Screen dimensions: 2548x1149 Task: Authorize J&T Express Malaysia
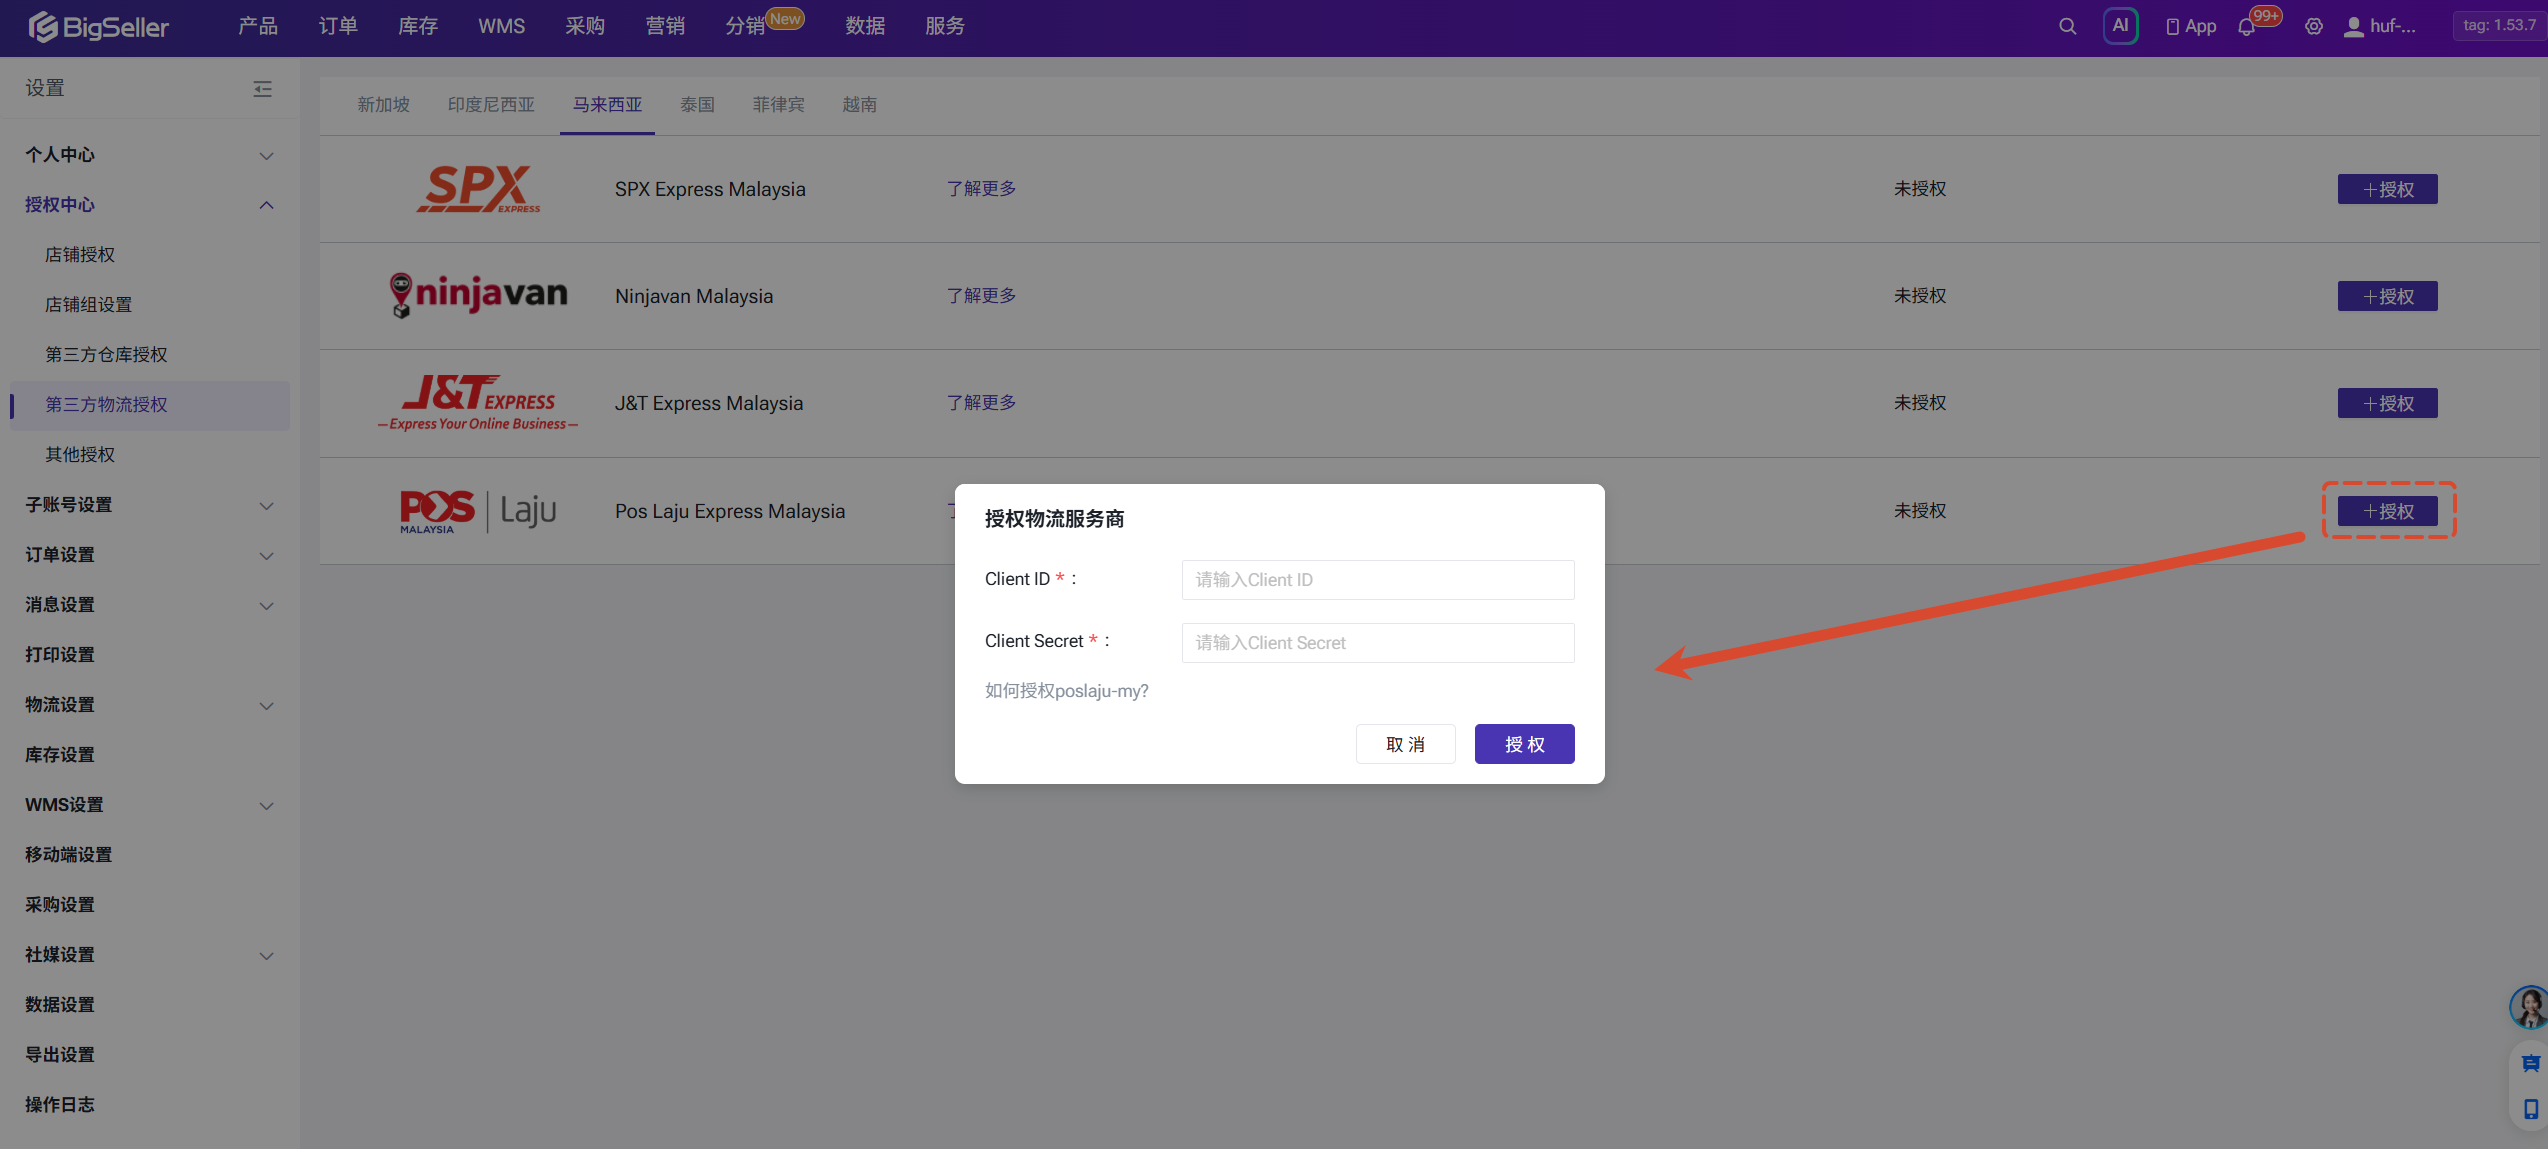(x=2387, y=403)
